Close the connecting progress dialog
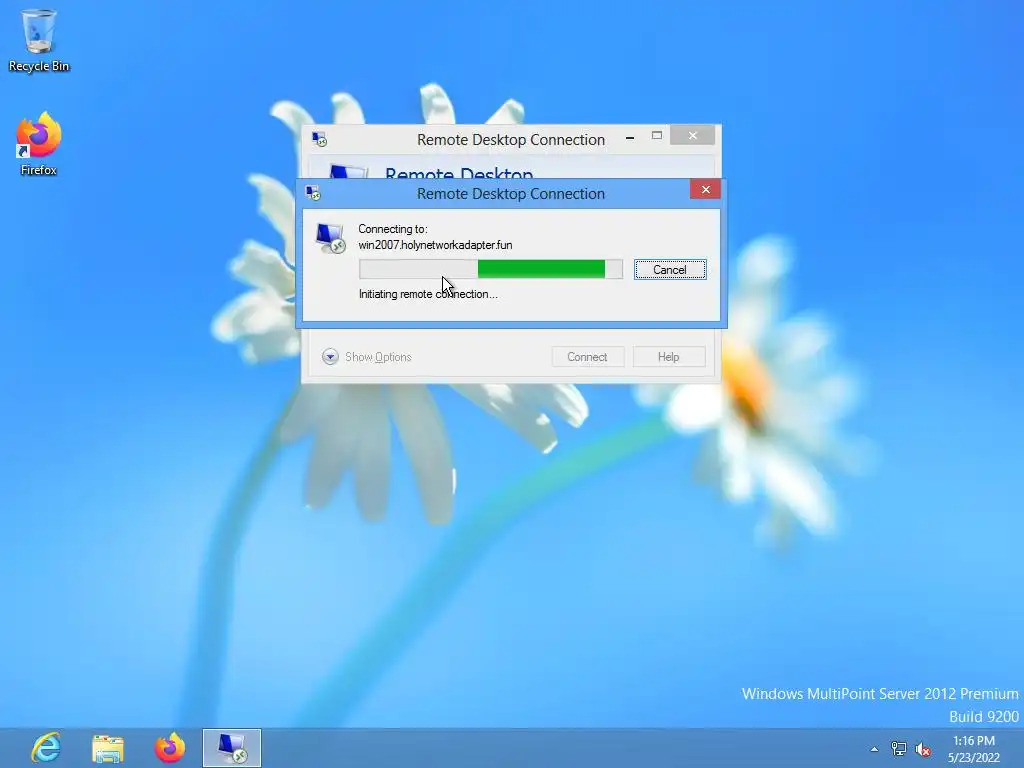Screen dimensions: 1024x768 705,189
